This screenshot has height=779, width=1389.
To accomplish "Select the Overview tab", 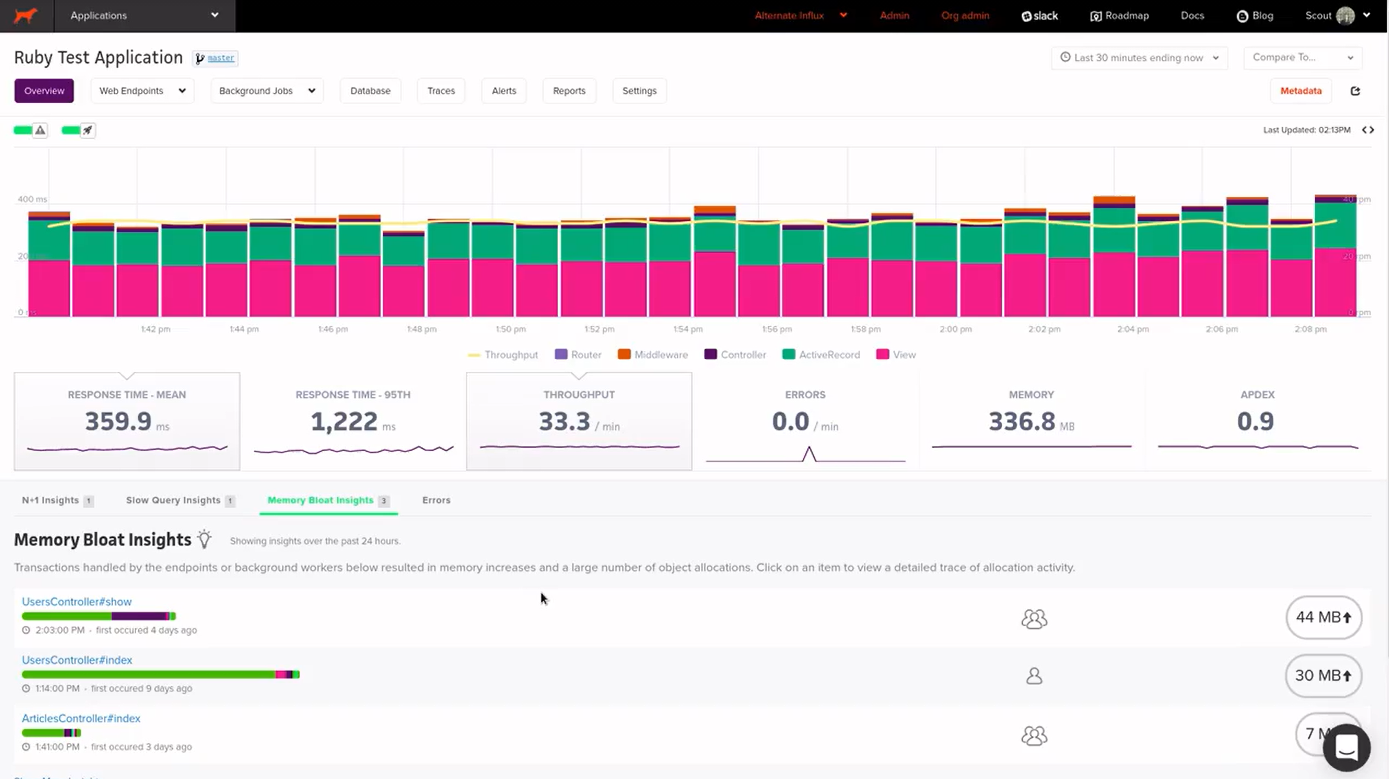I will tap(44, 91).
